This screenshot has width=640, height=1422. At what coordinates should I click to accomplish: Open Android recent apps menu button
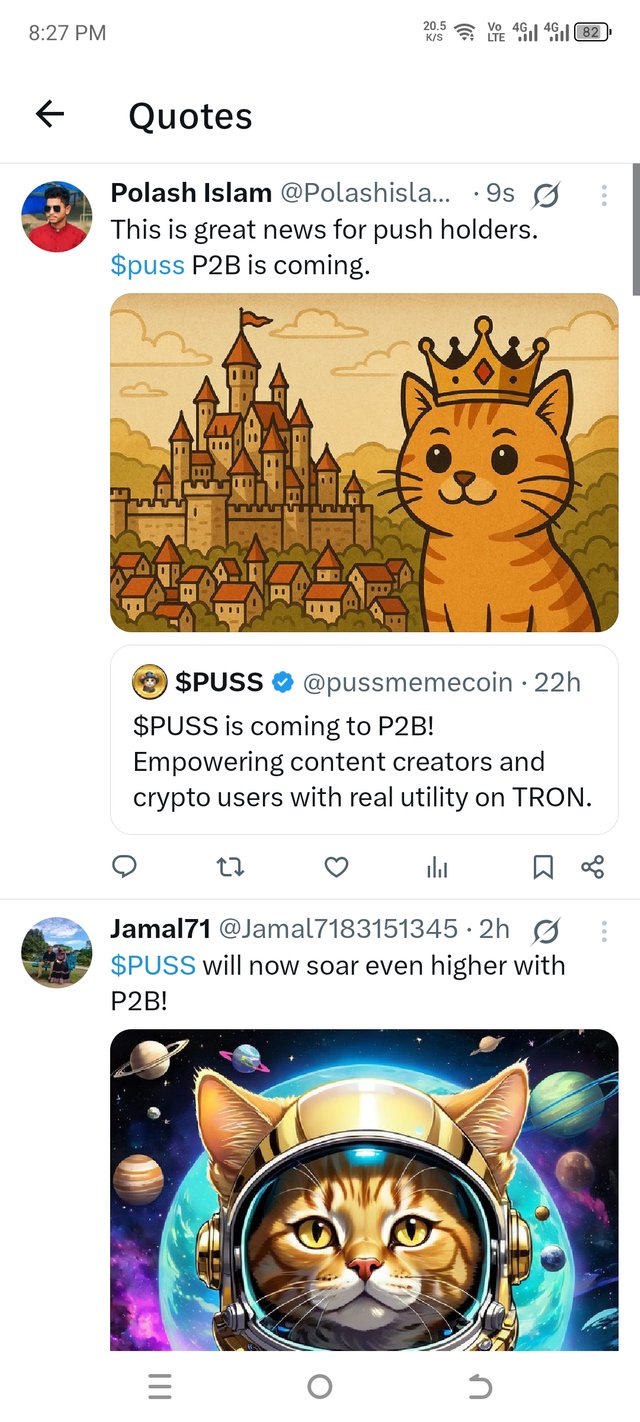pyautogui.click(x=159, y=1386)
